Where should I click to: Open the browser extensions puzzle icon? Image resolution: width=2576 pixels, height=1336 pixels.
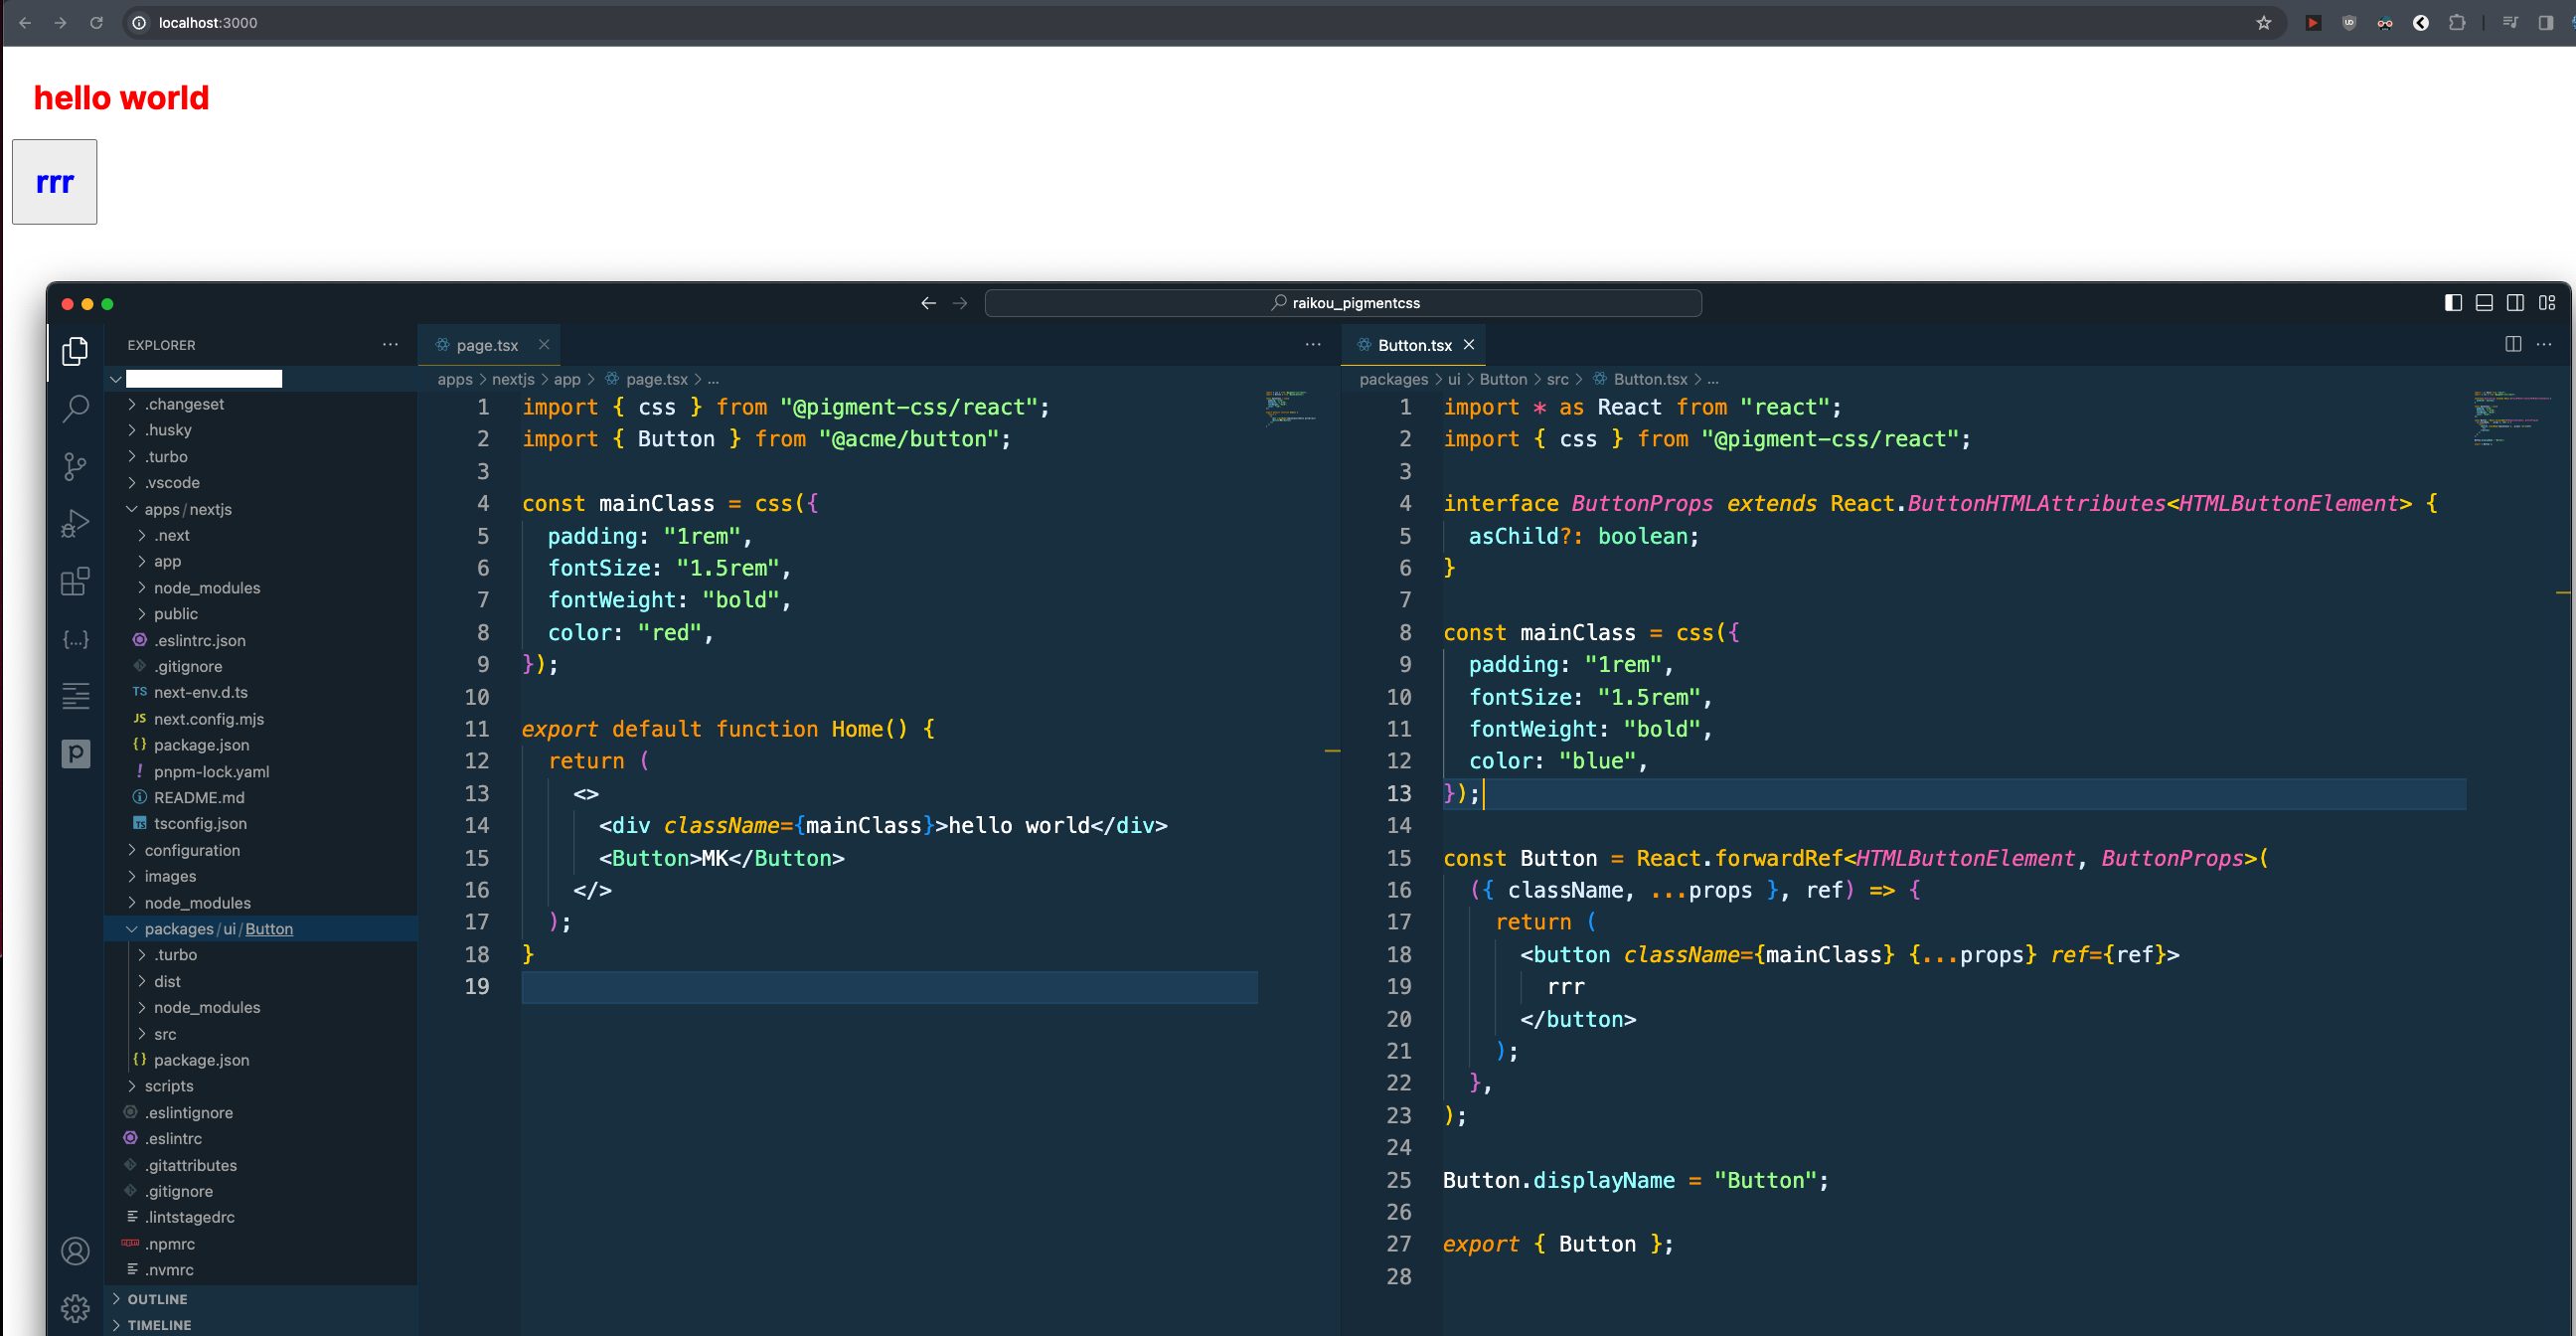point(2457,22)
